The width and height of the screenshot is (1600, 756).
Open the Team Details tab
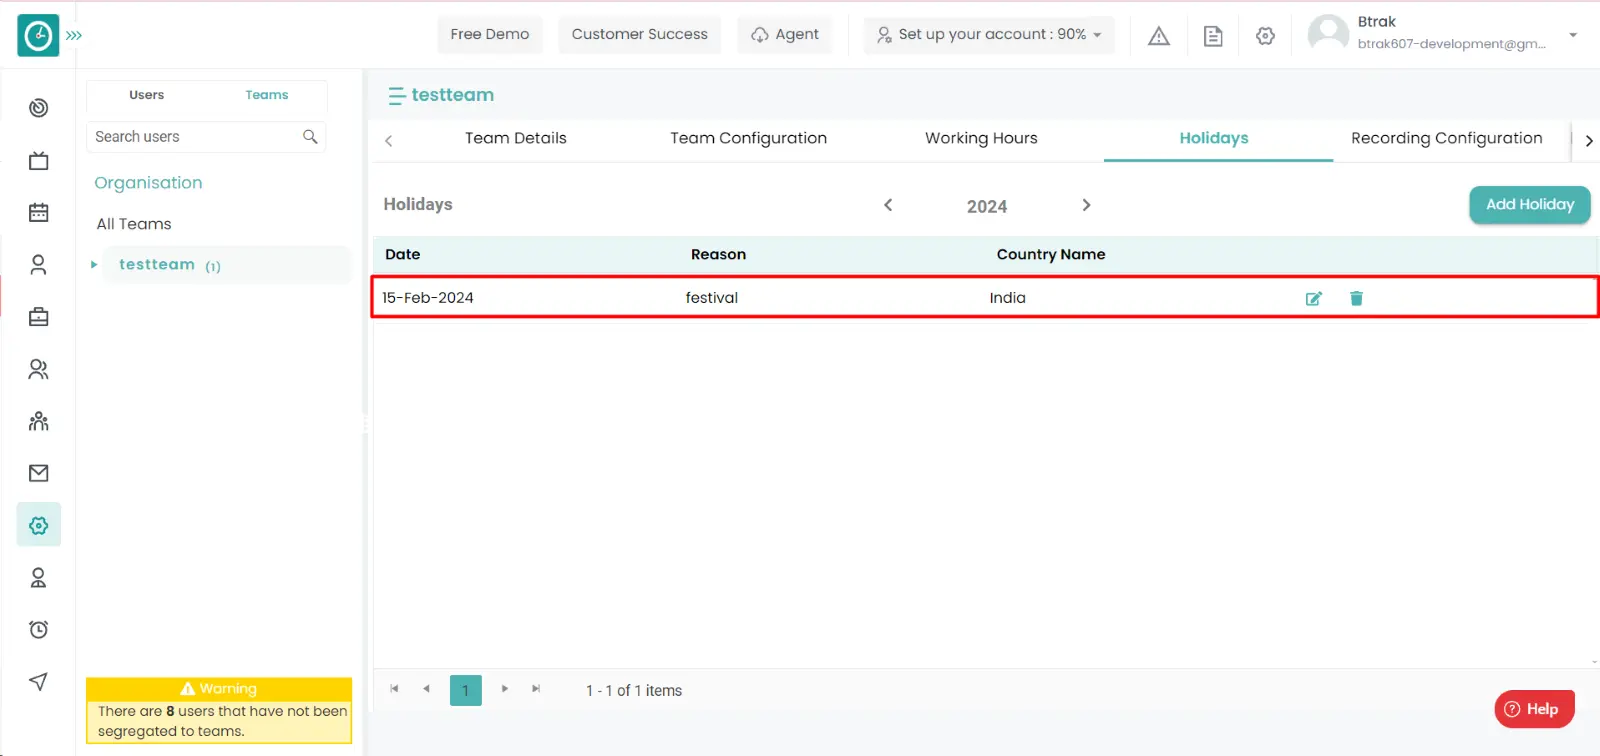[516, 138]
